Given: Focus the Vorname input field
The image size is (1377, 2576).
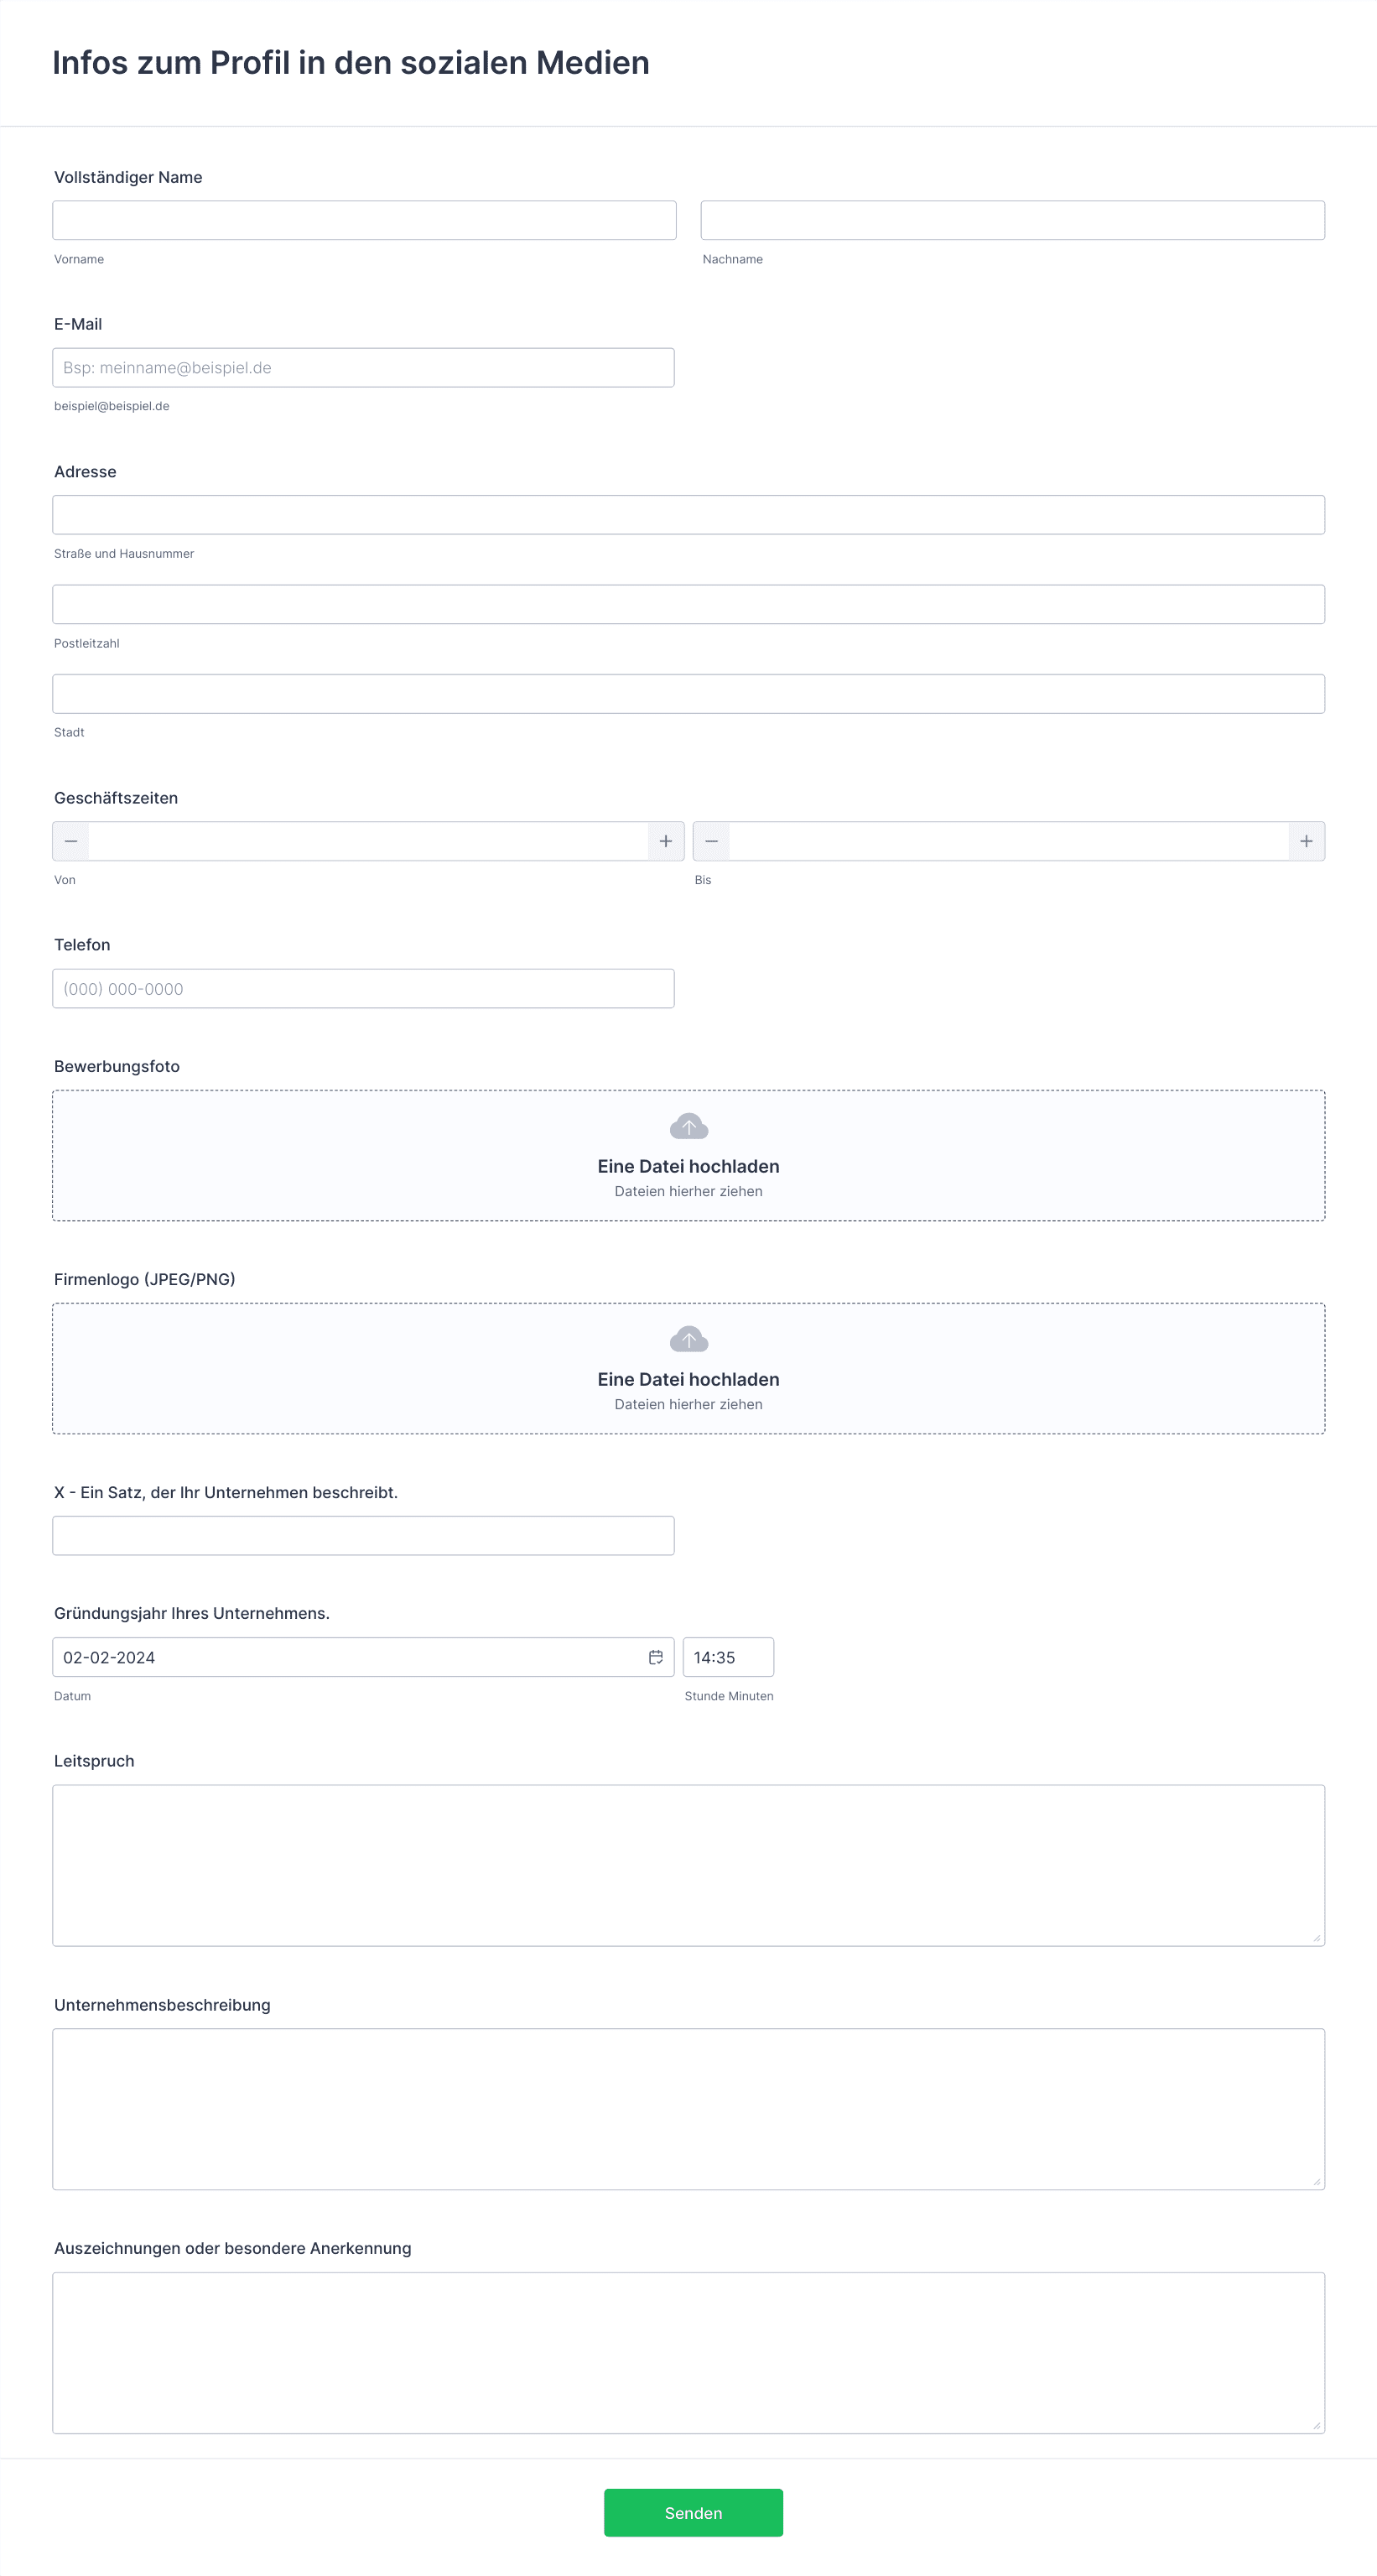Looking at the screenshot, I should click(x=364, y=220).
